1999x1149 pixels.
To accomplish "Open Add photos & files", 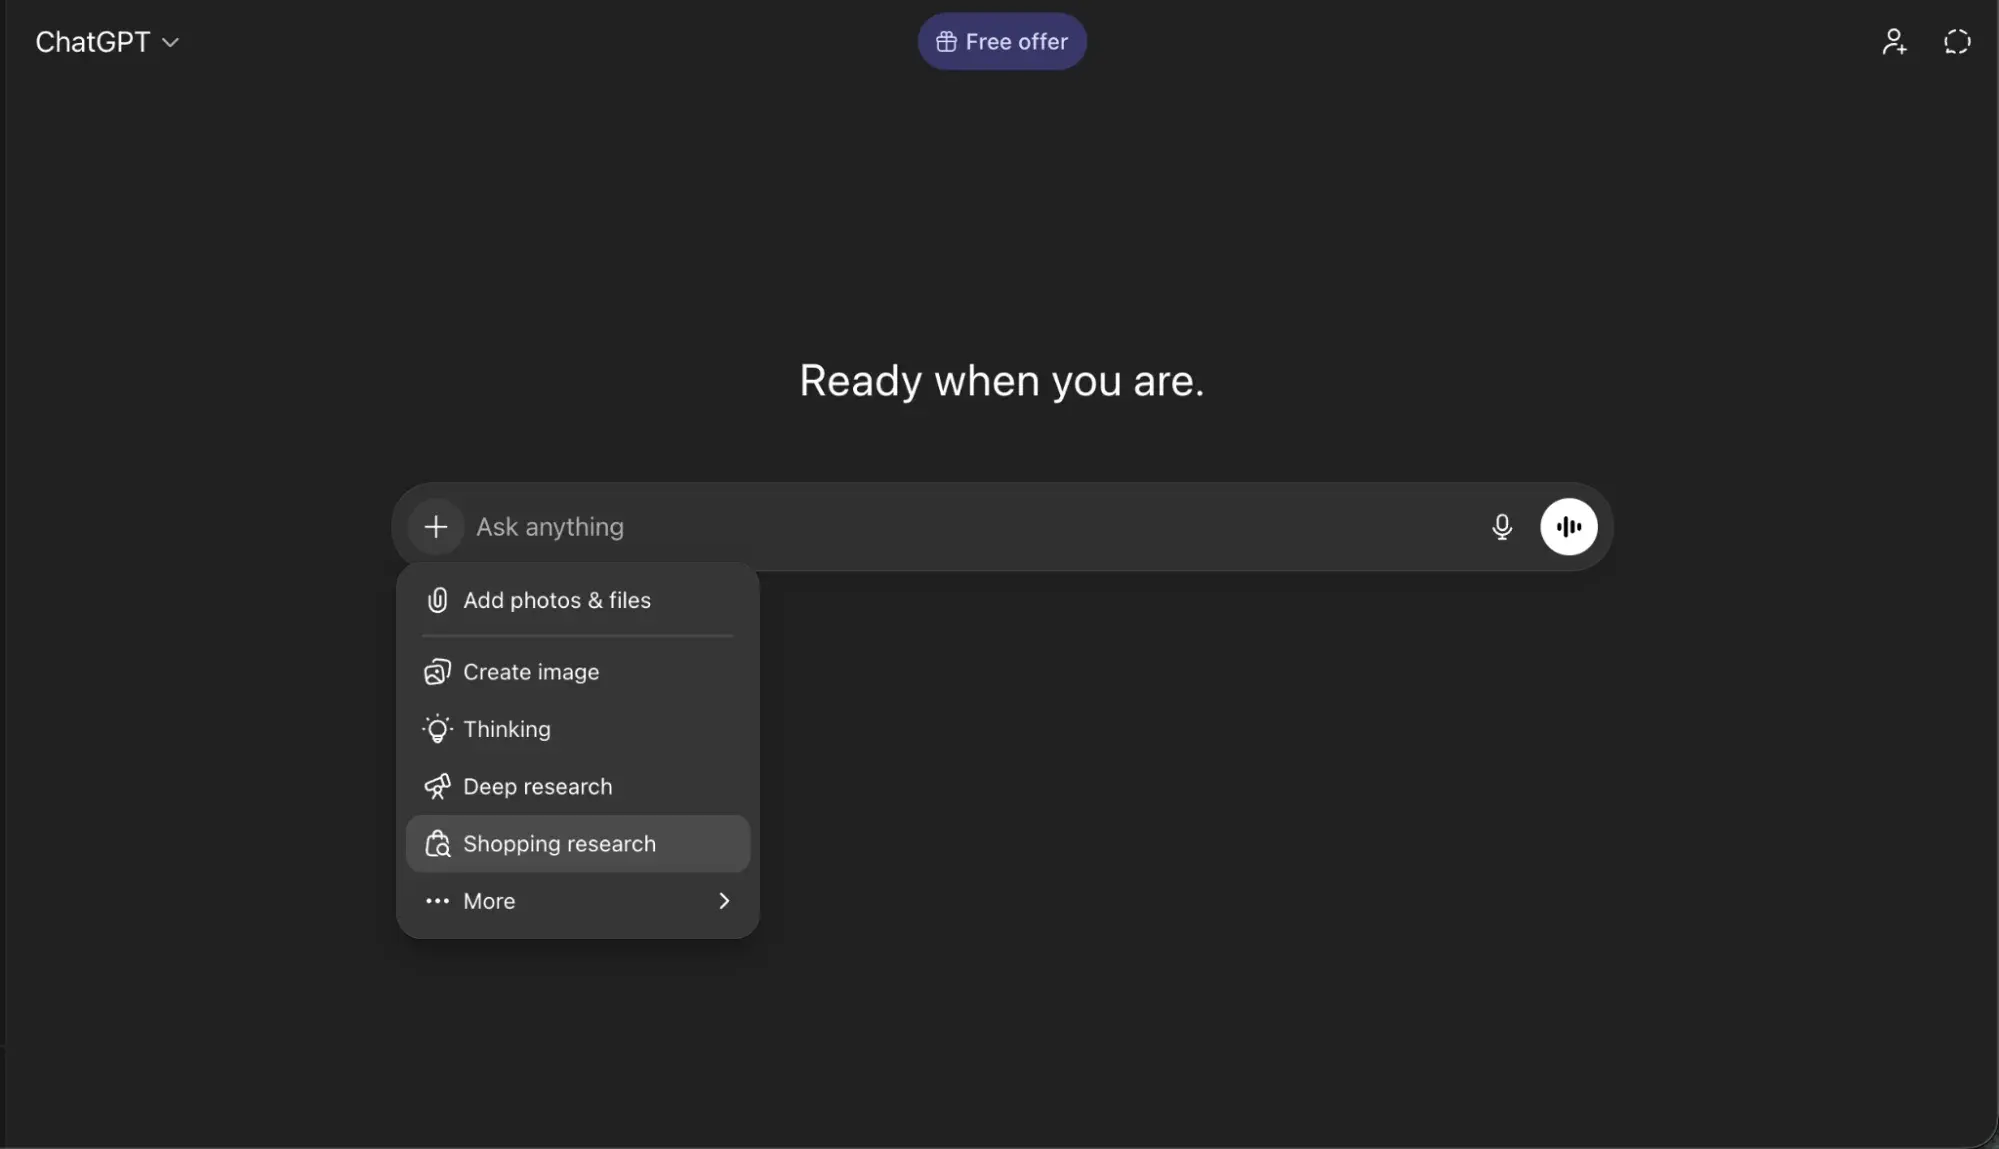I will (x=557, y=600).
